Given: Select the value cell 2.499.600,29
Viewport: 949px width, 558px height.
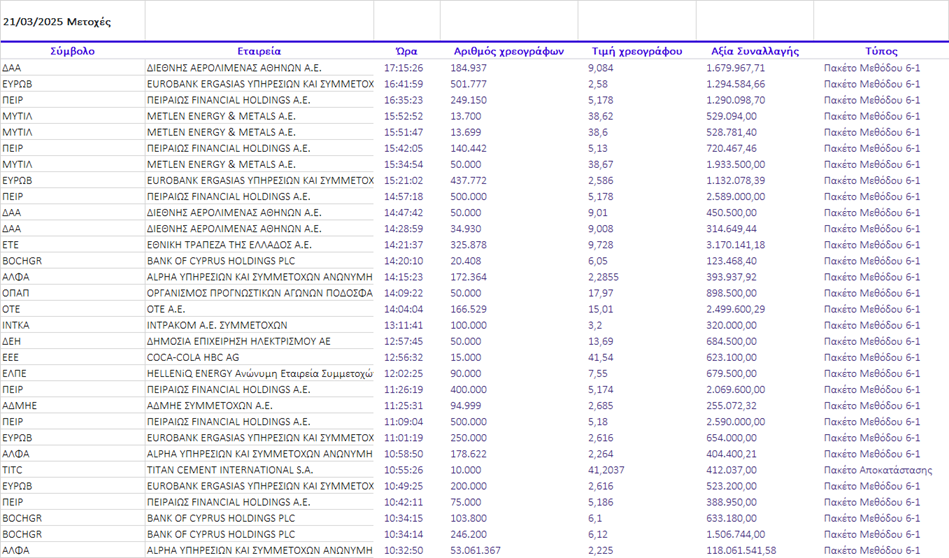Looking at the screenshot, I should point(735,309).
